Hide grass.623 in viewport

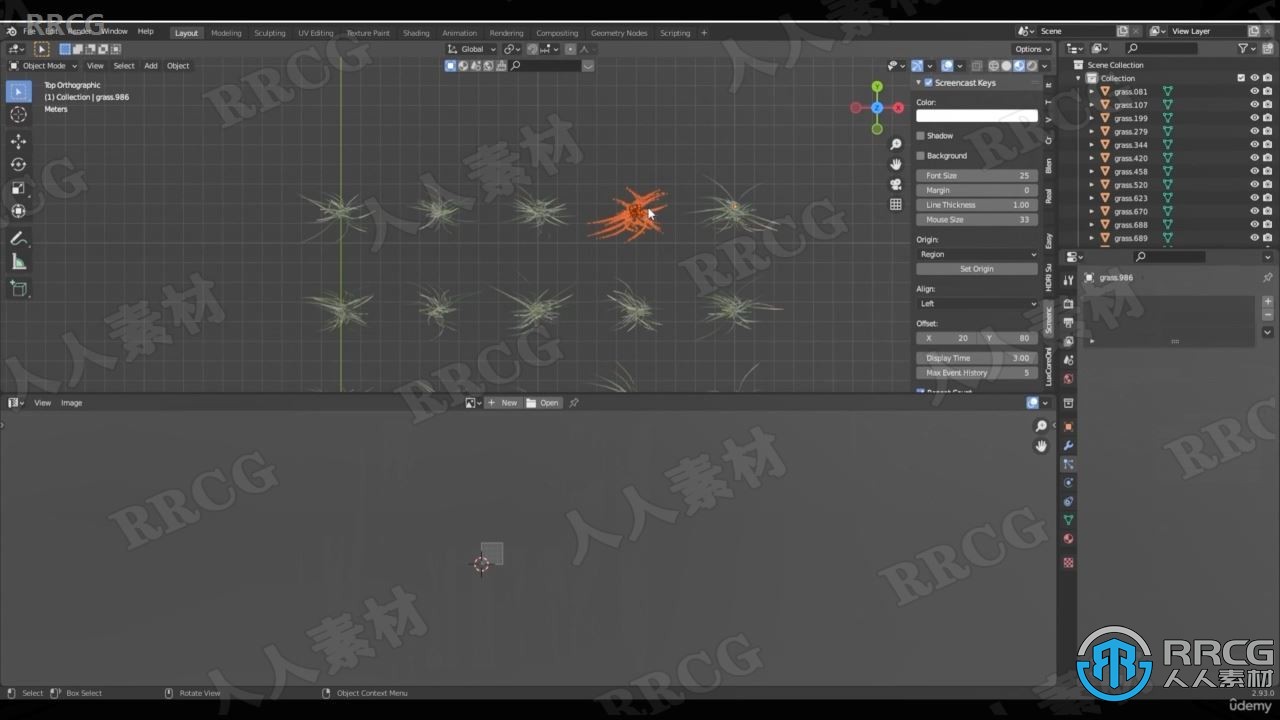(1254, 198)
